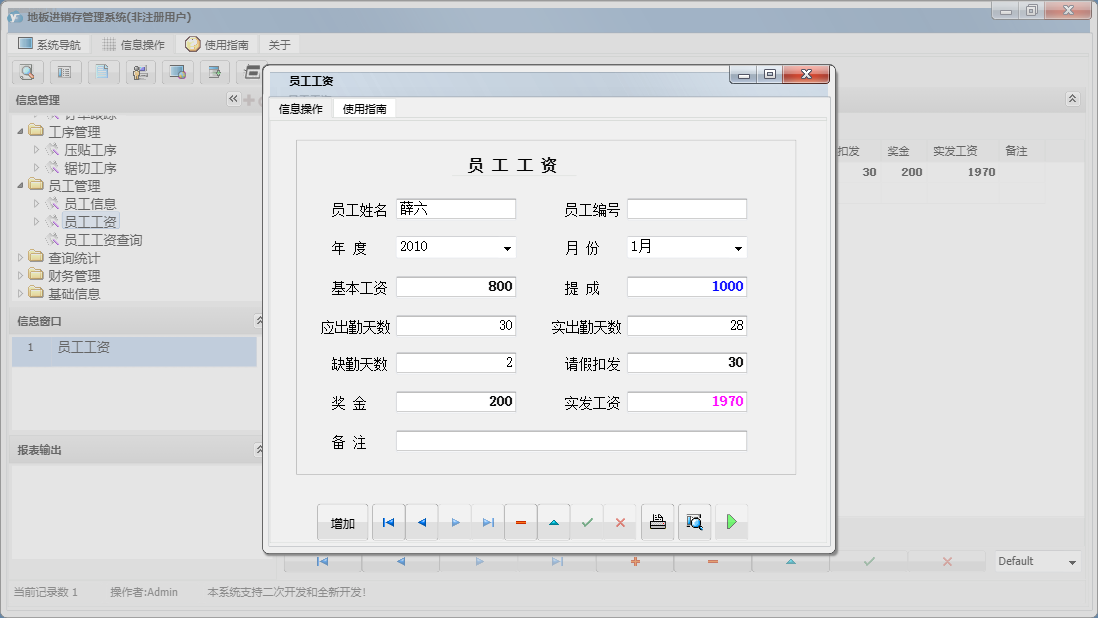Click the empty 备注 remarks field
Viewport: 1098px width, 618px height.
point(571,441)
